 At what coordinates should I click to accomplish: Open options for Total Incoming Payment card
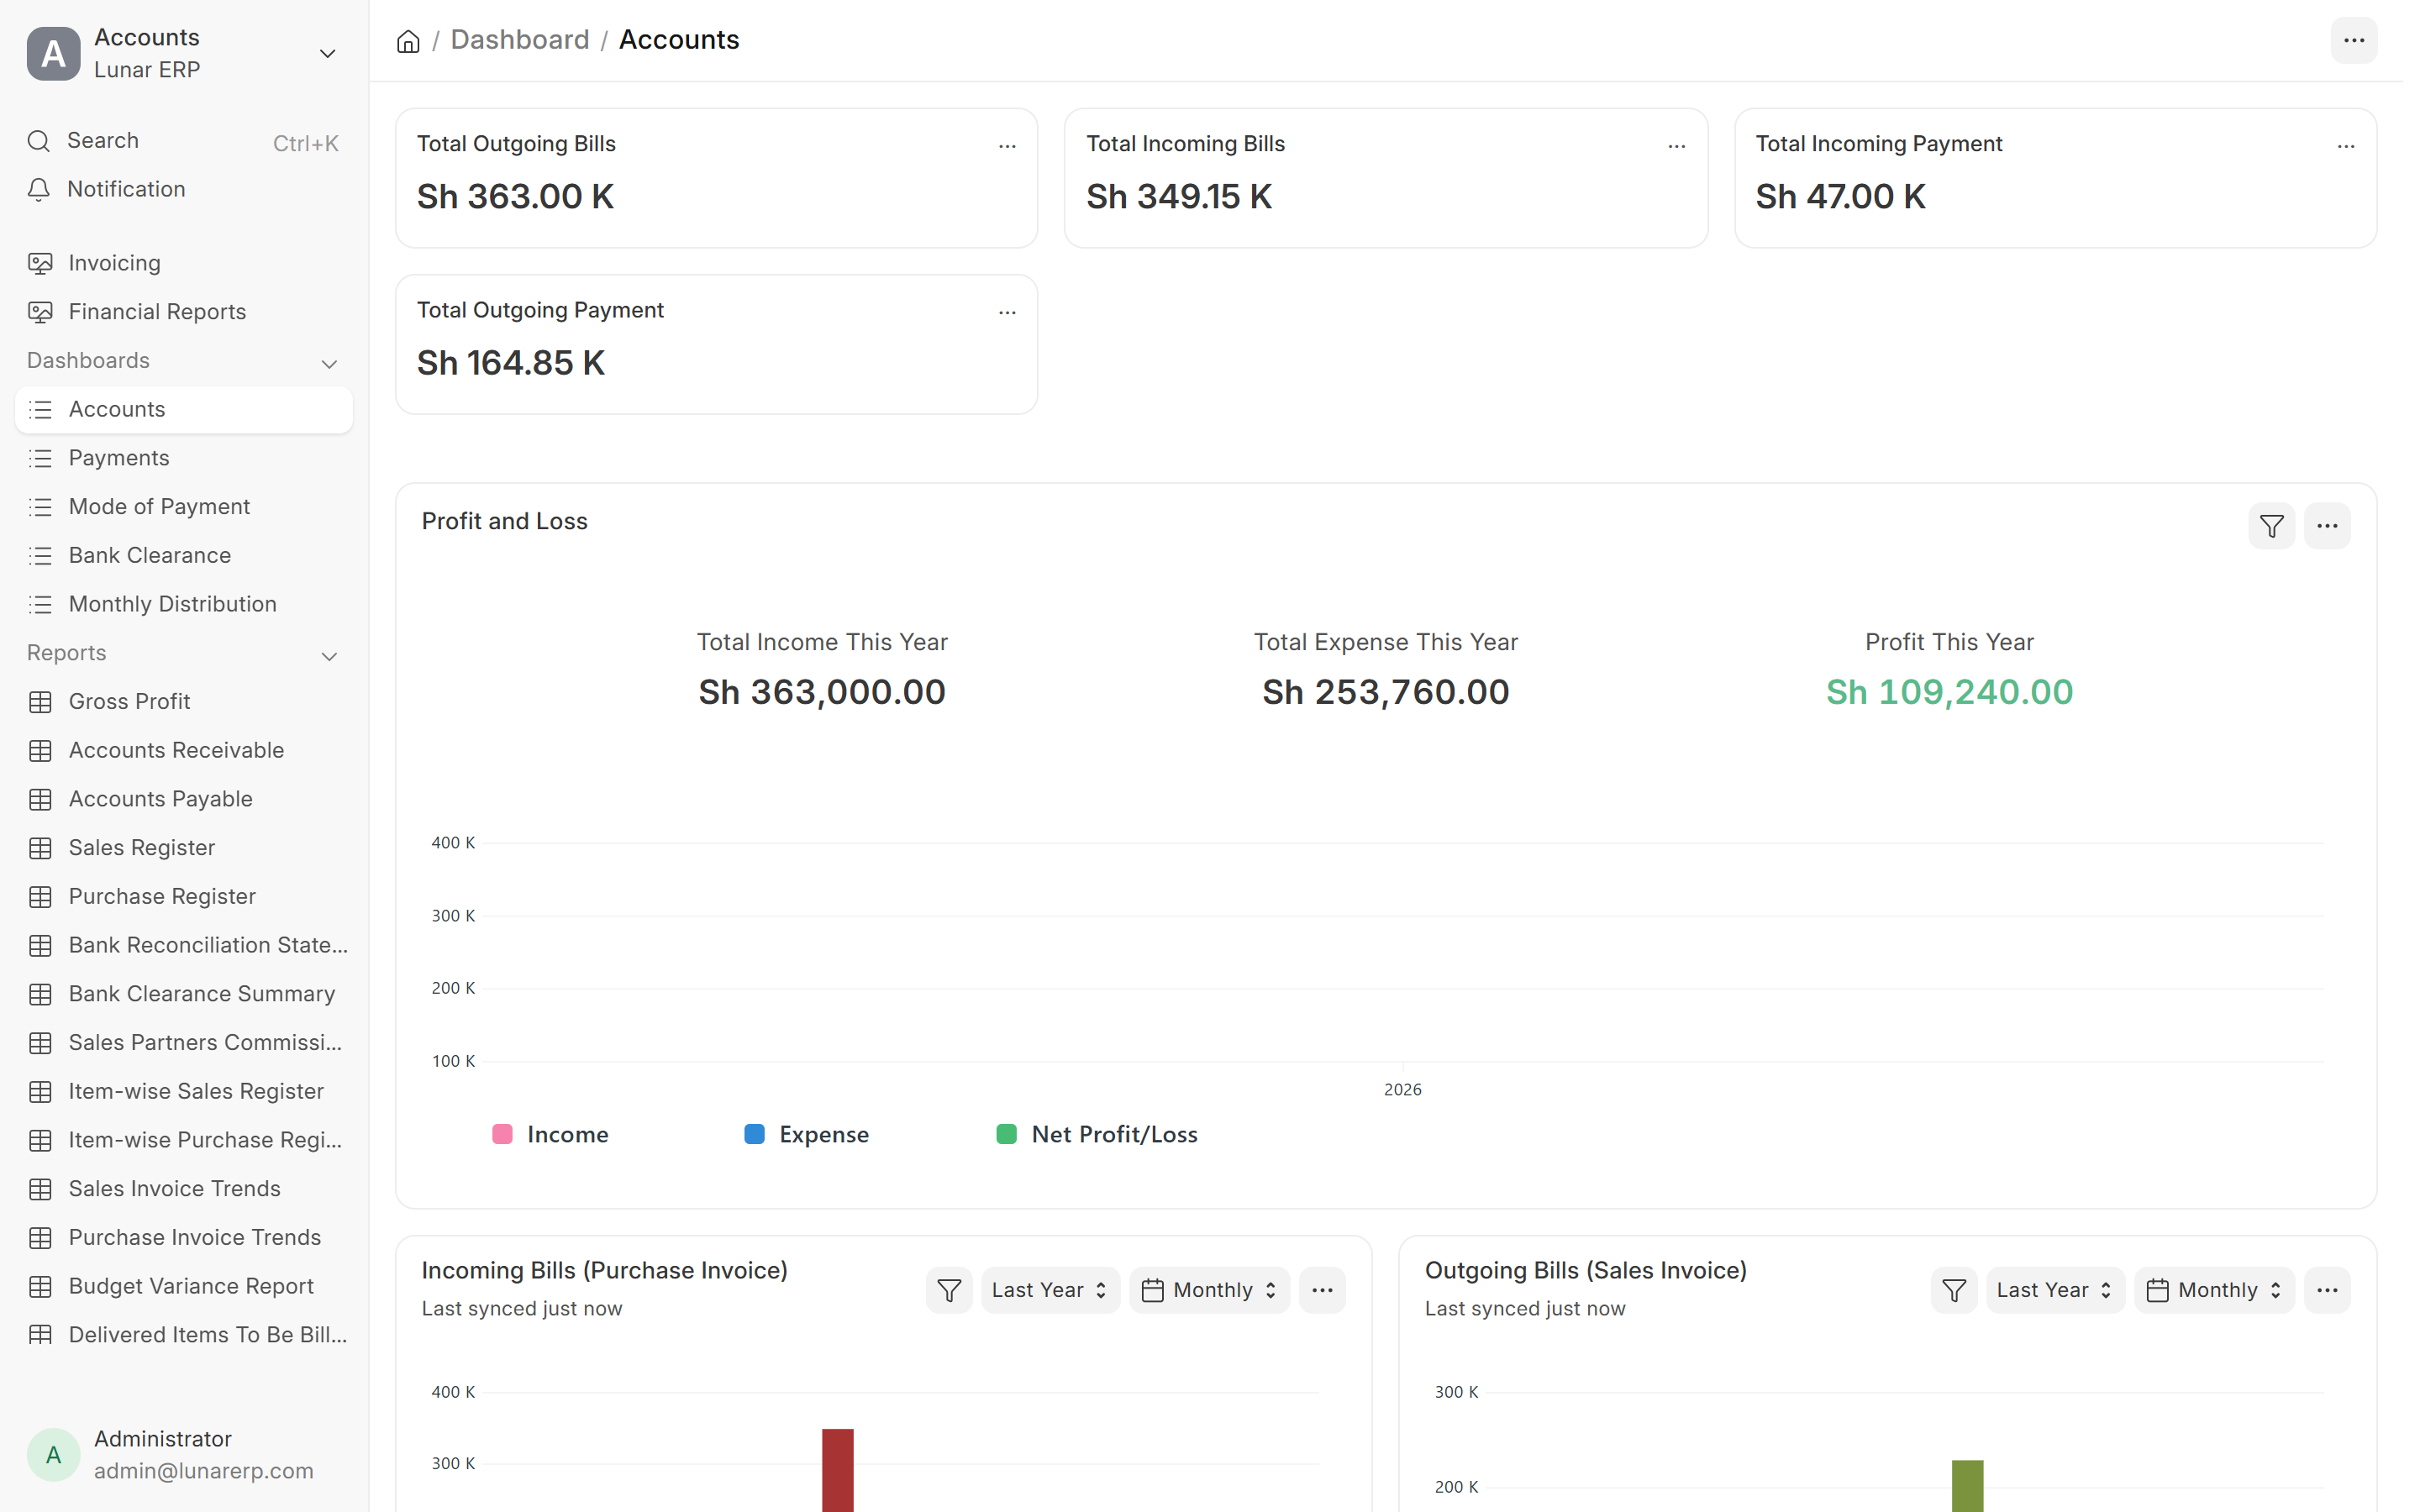point(2345,146)
